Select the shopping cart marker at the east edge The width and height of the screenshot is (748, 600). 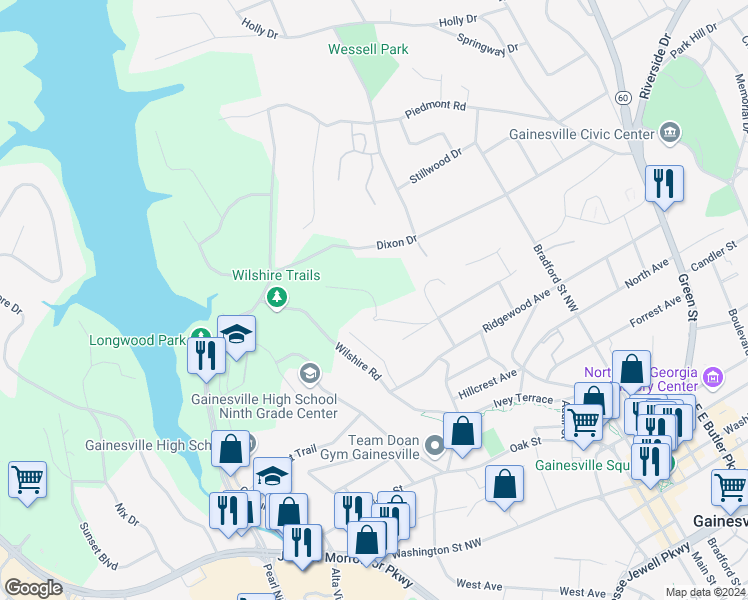click(x=730, y=488)
